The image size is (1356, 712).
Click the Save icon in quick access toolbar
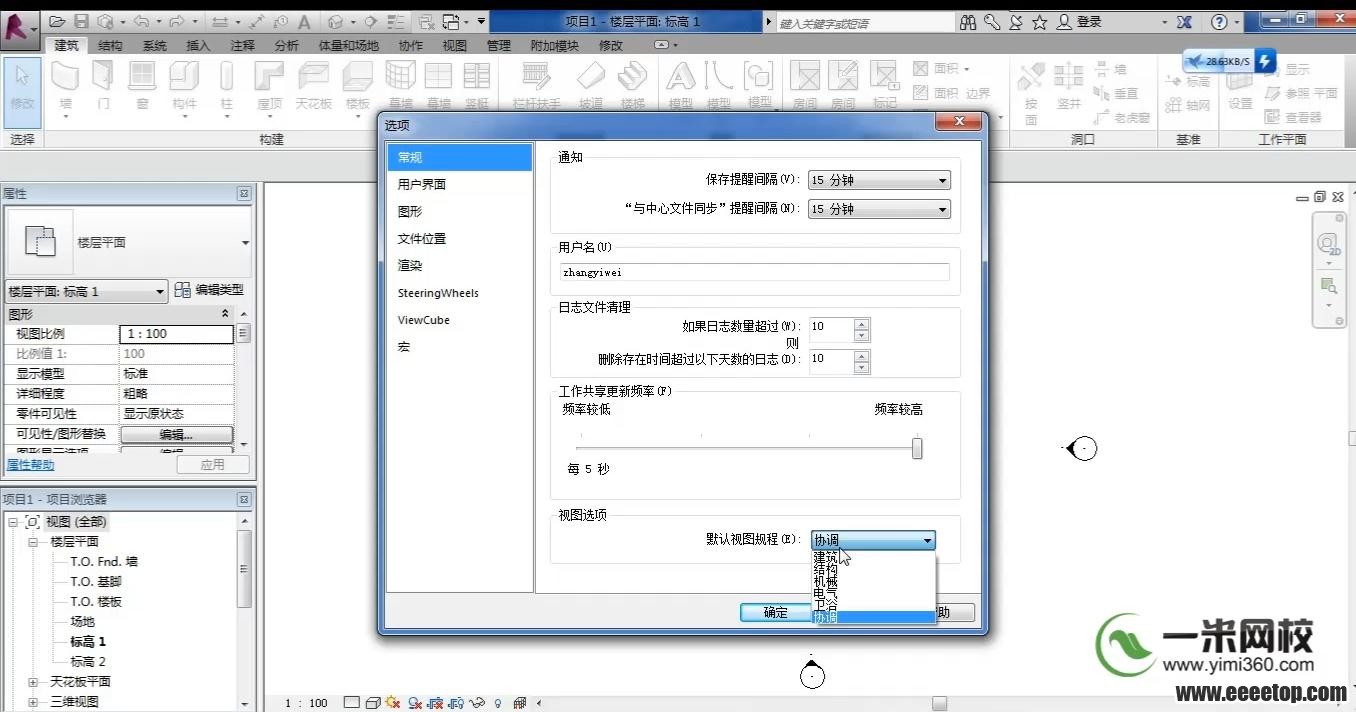[81, 21]
